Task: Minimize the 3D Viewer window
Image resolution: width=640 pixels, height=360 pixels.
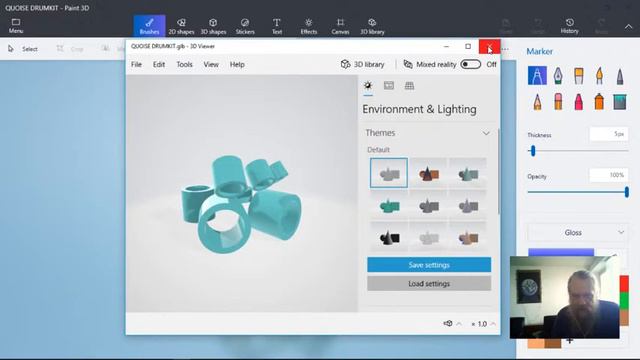Action: click(x=446, y=47)
